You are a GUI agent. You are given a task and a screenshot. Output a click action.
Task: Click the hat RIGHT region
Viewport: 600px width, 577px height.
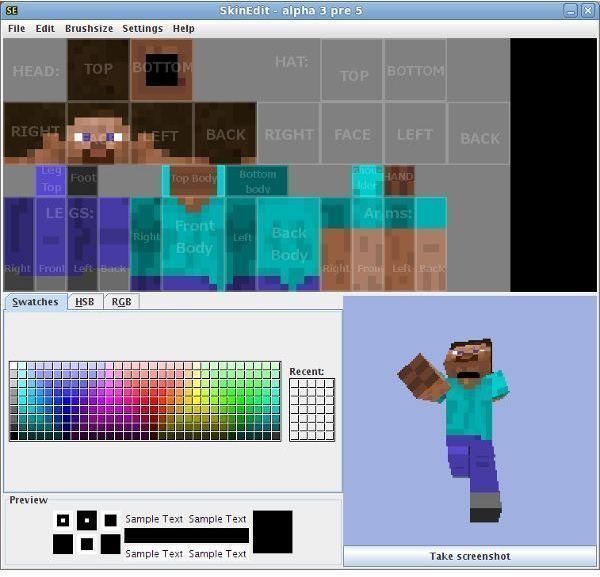pos(289,133)
